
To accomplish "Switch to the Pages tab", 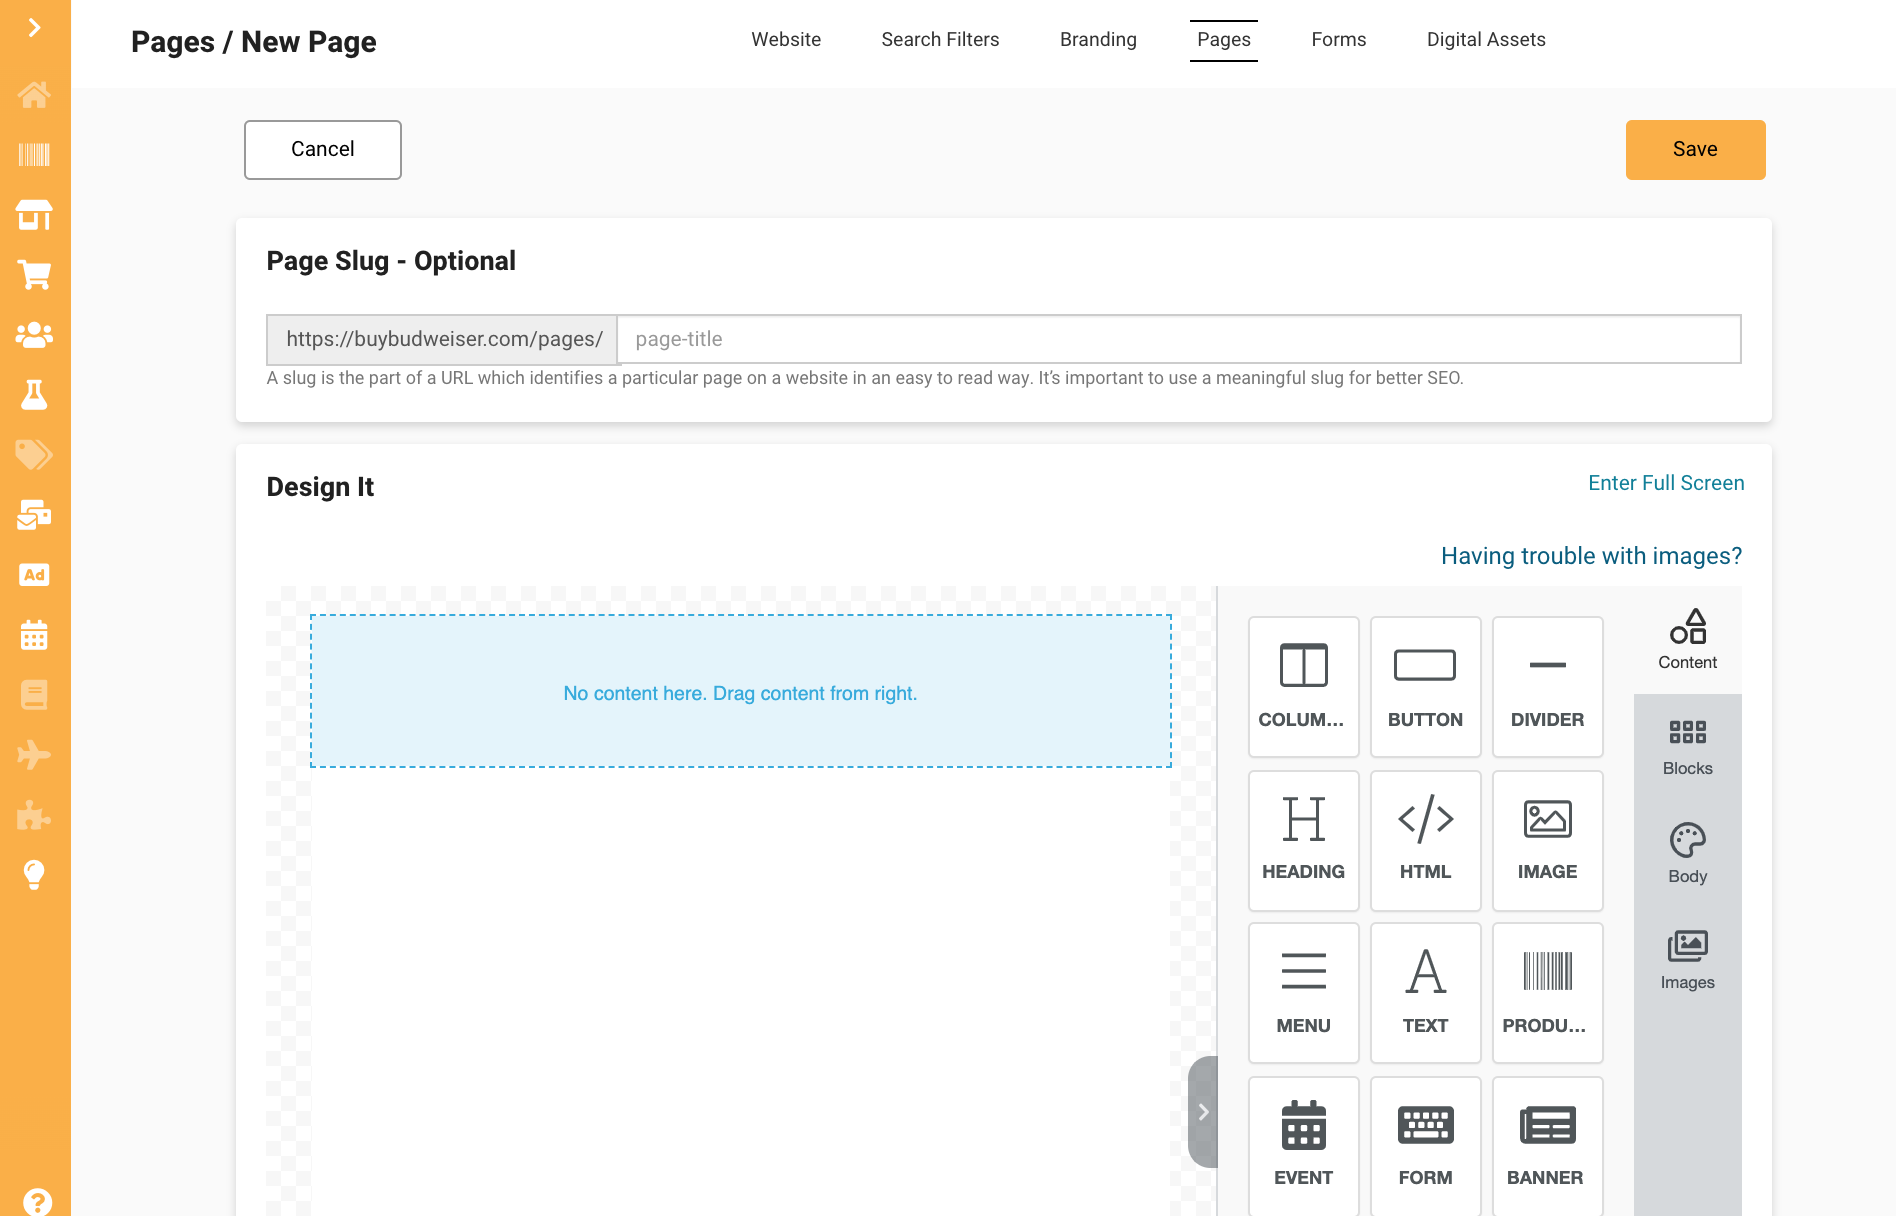I will click(x=1224, y=40).
